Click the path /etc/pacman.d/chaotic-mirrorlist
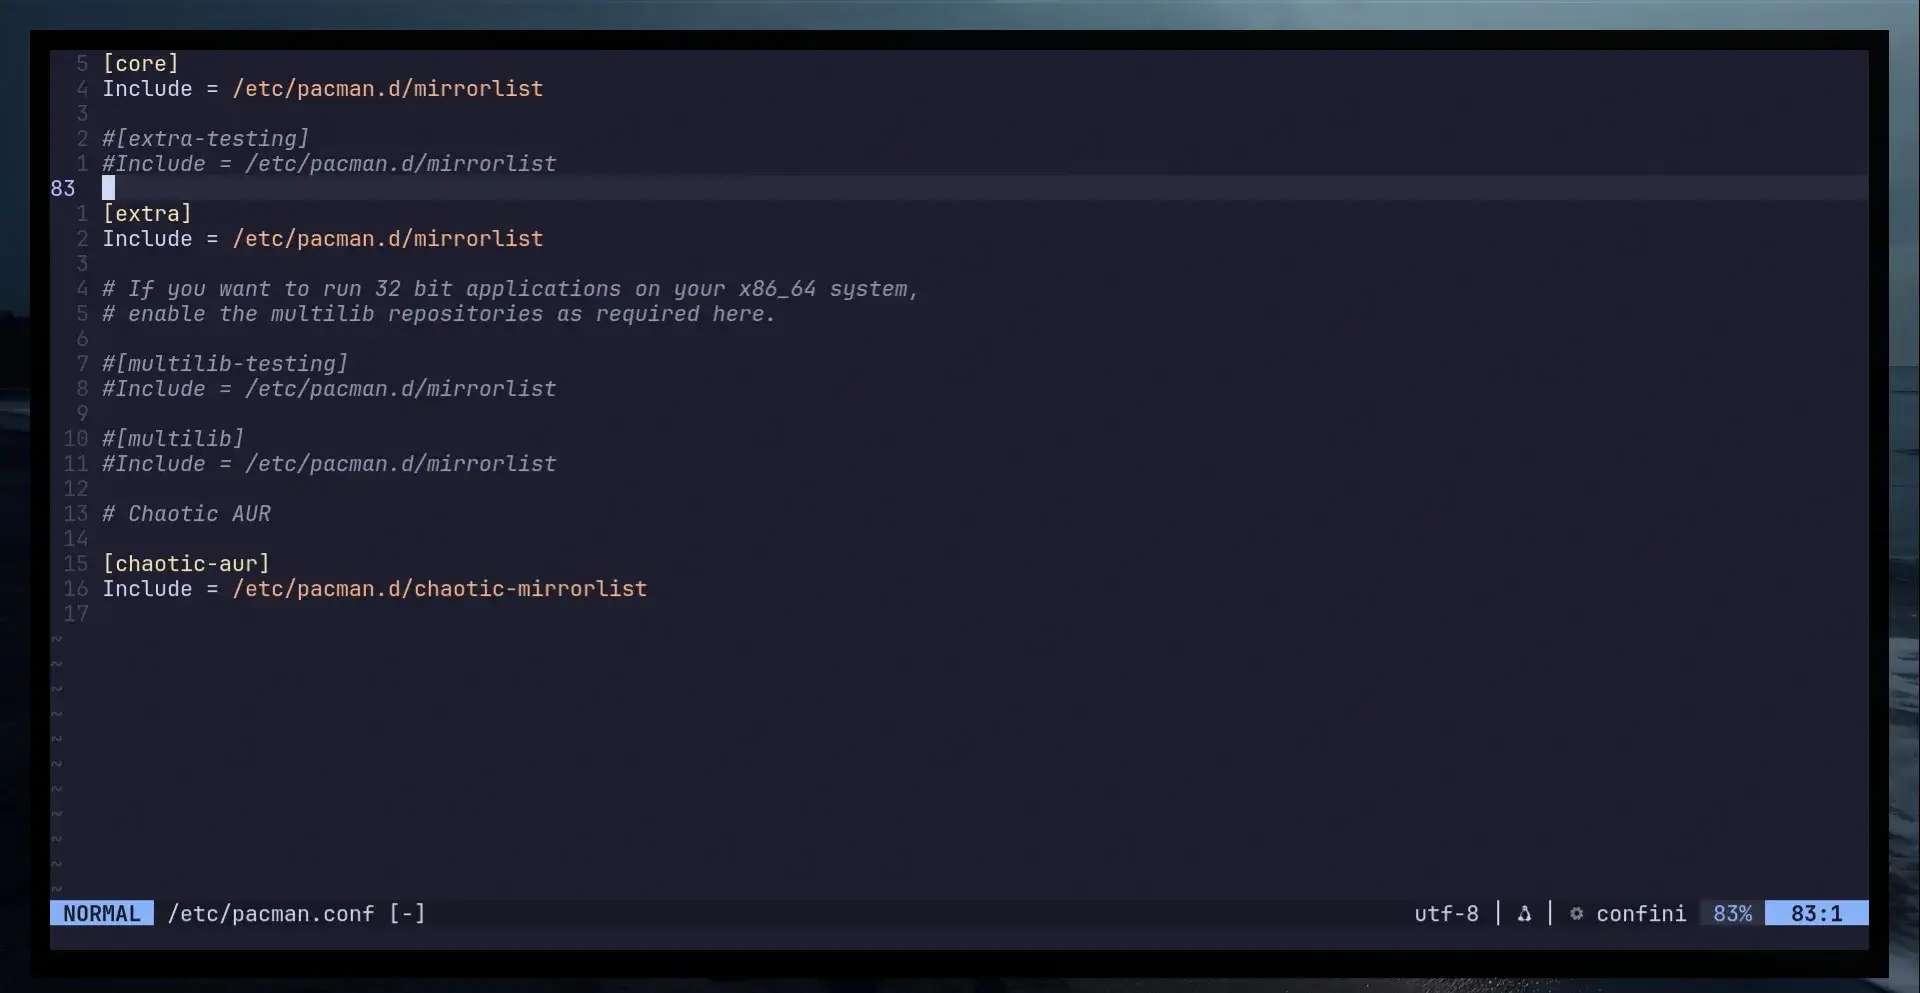The width and height of the screenshot is (1920, 993). tap(440, 589)
